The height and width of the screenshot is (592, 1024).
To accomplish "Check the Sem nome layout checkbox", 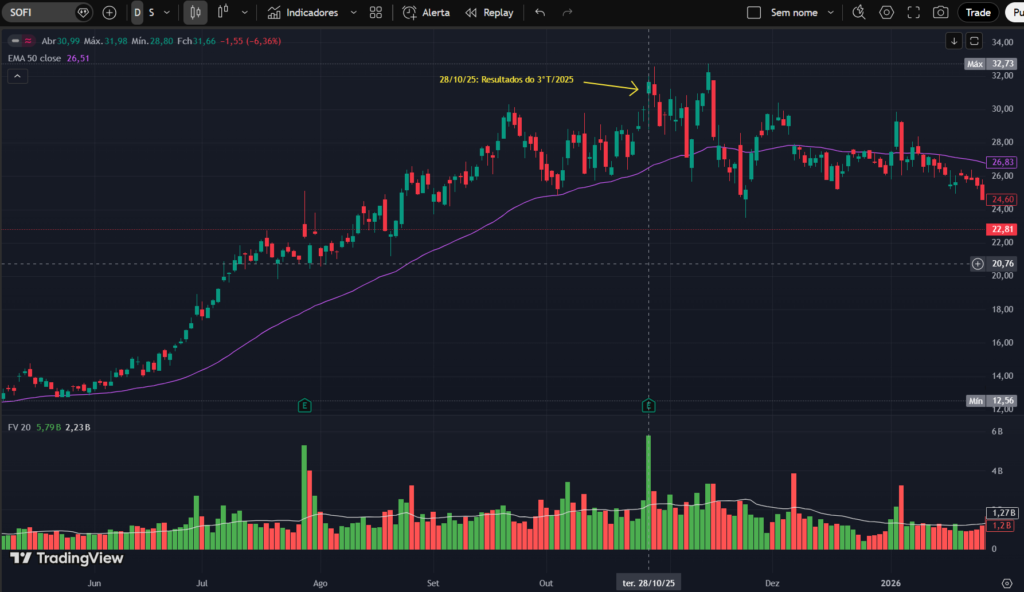I will coord(755,12).
